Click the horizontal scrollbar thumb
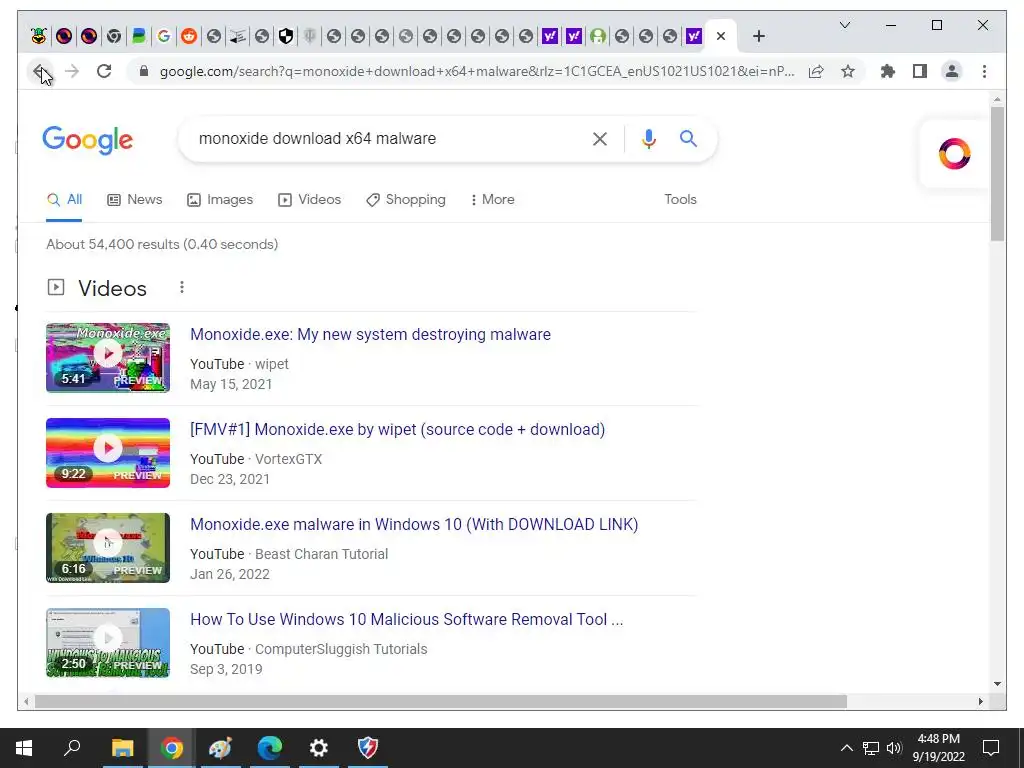1024x768 pixels. click(x=441, y=701)
